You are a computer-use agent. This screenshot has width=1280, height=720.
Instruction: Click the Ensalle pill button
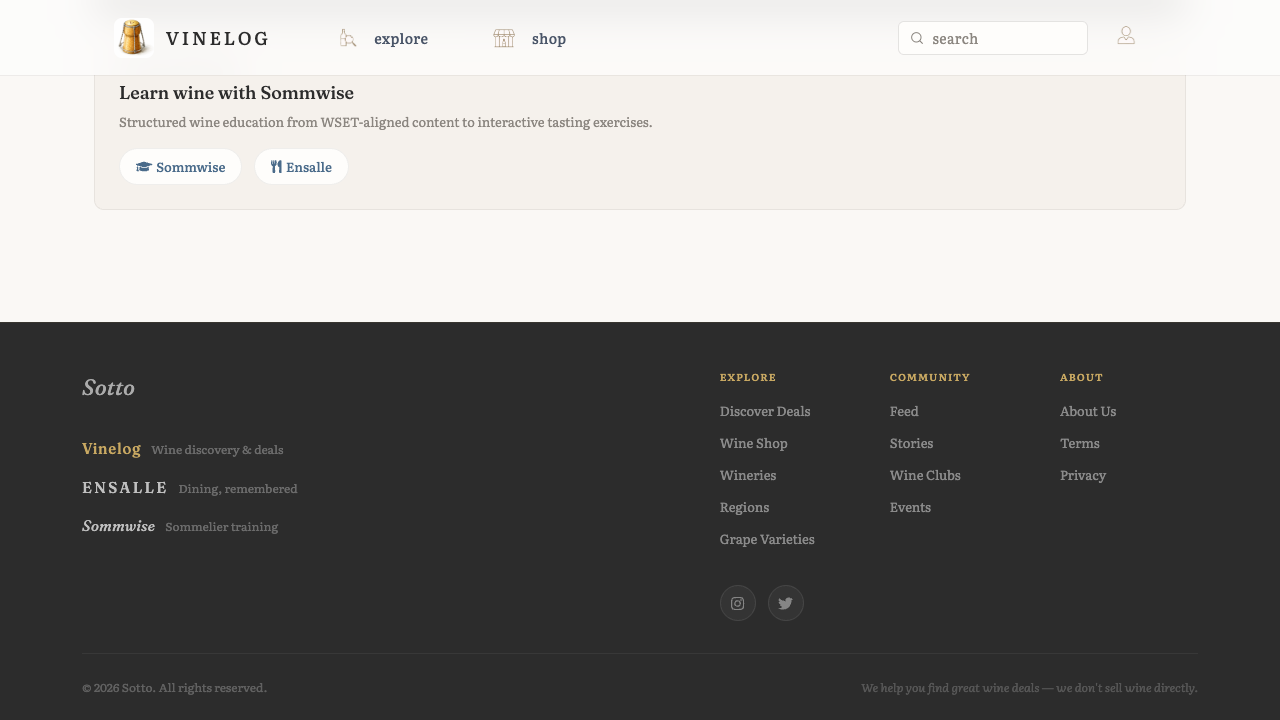pos(301,167)
